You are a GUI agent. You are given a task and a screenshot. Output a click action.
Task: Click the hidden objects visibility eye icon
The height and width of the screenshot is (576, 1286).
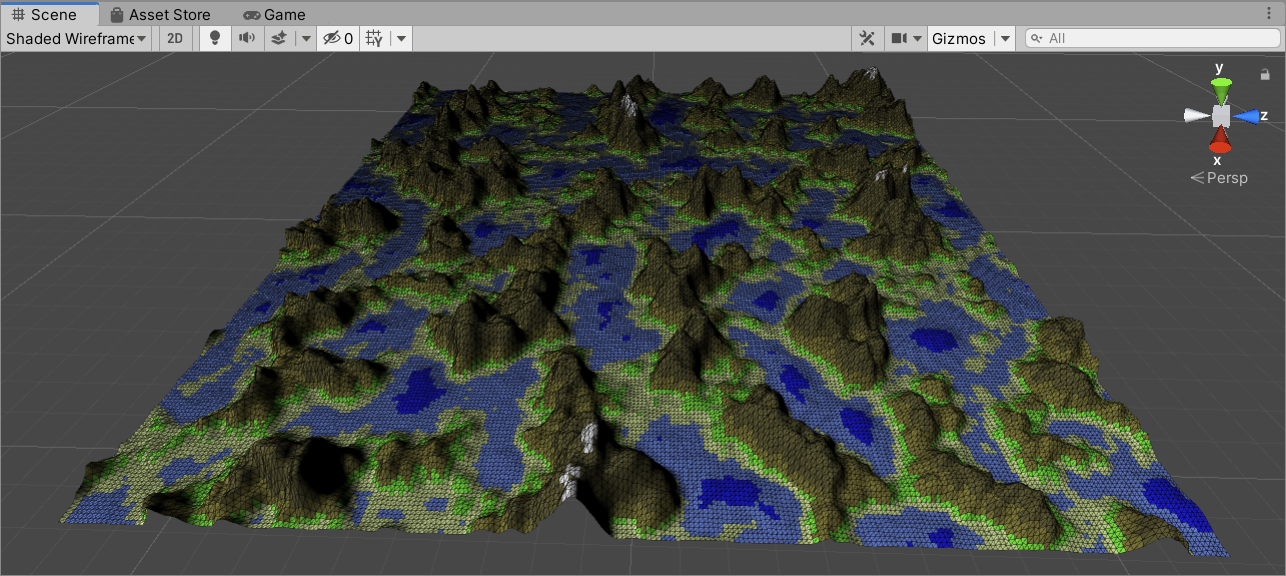click(x=332, y=39)
